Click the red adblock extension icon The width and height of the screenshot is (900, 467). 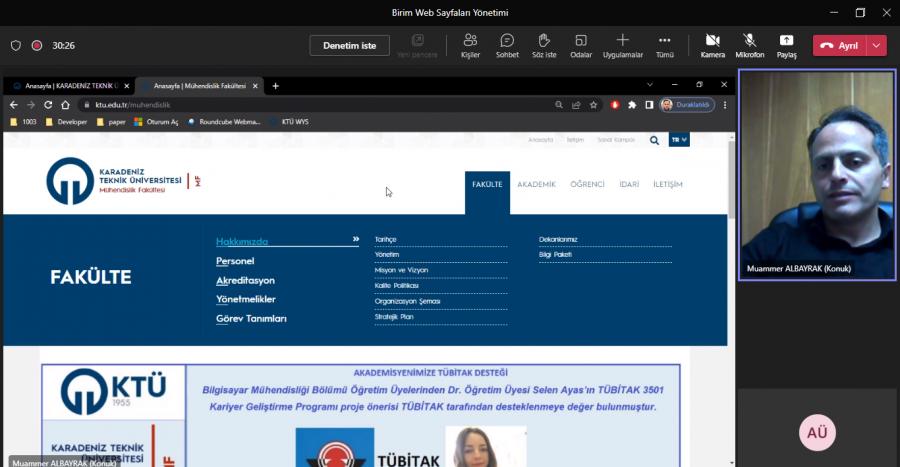pyautogui.click(x=615, y=105)
